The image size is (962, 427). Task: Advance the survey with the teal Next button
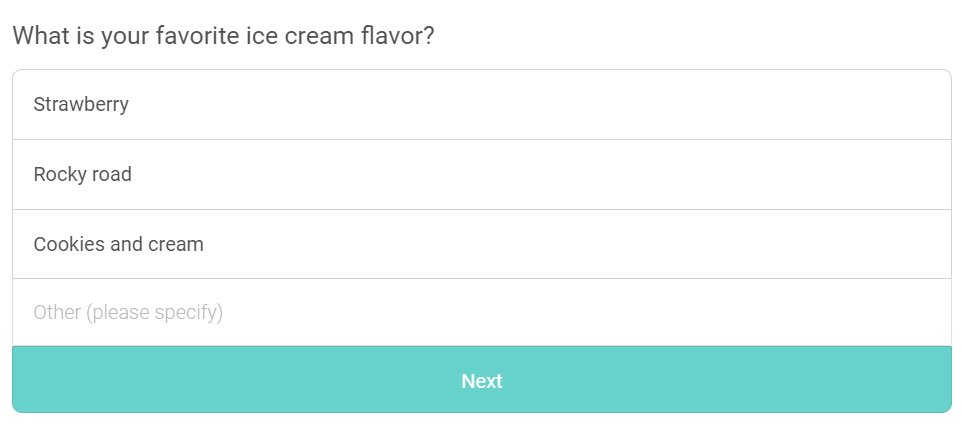(x=482, y=380)
